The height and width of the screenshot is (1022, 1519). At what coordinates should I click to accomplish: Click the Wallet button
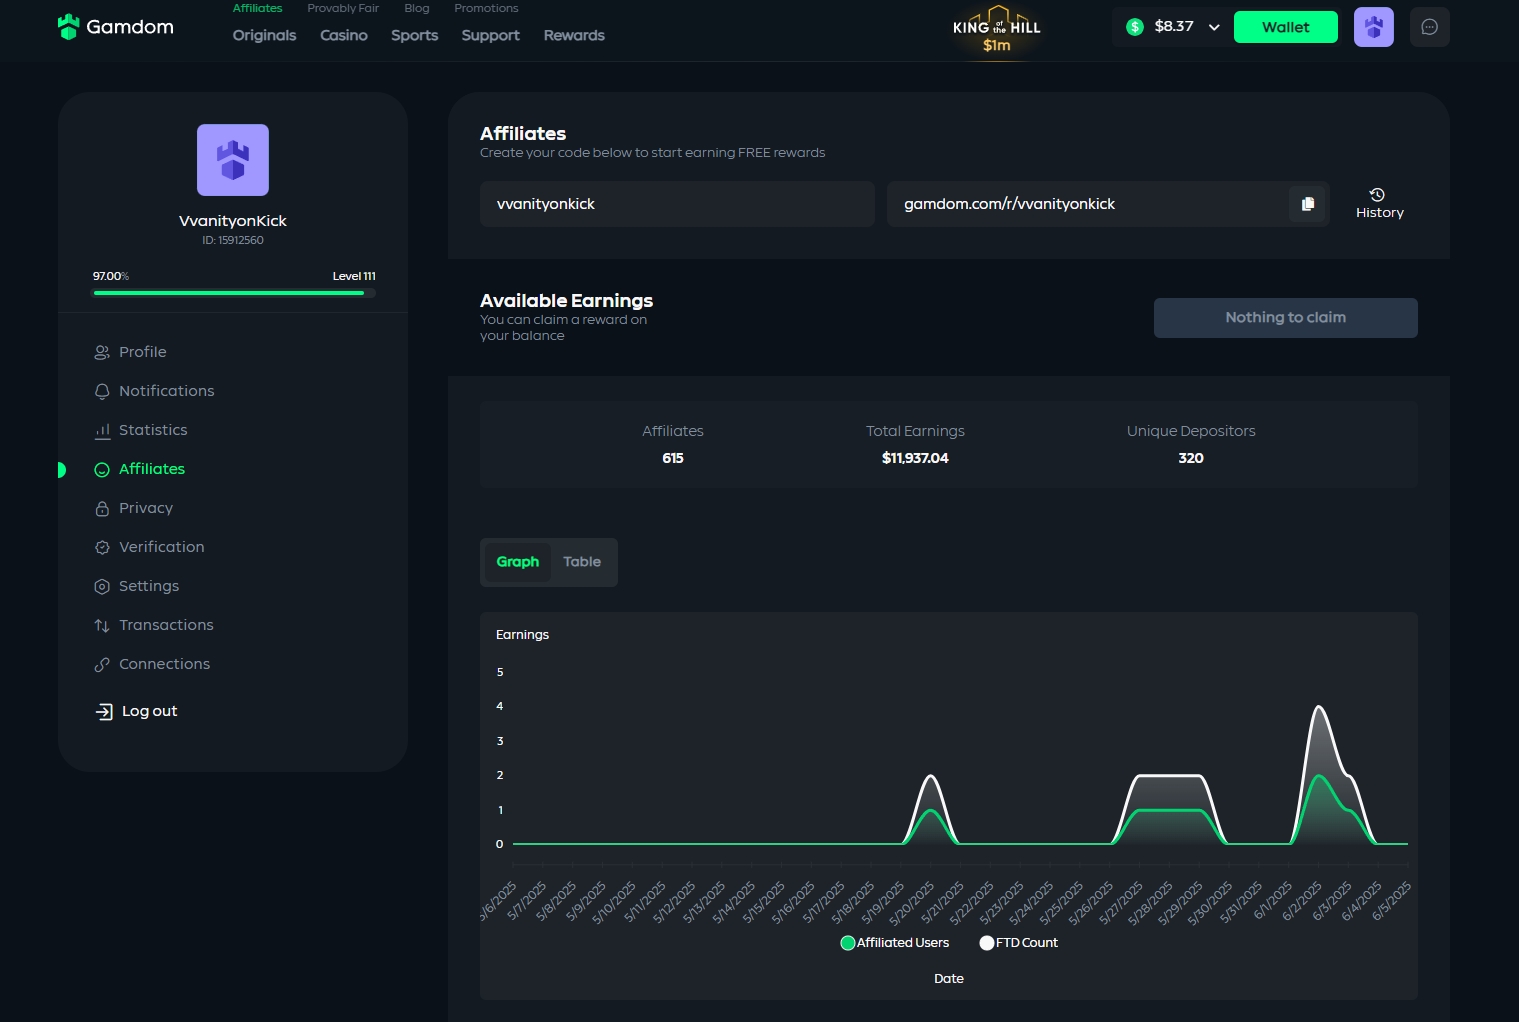pyautogui.click(x=1286, y=27)
